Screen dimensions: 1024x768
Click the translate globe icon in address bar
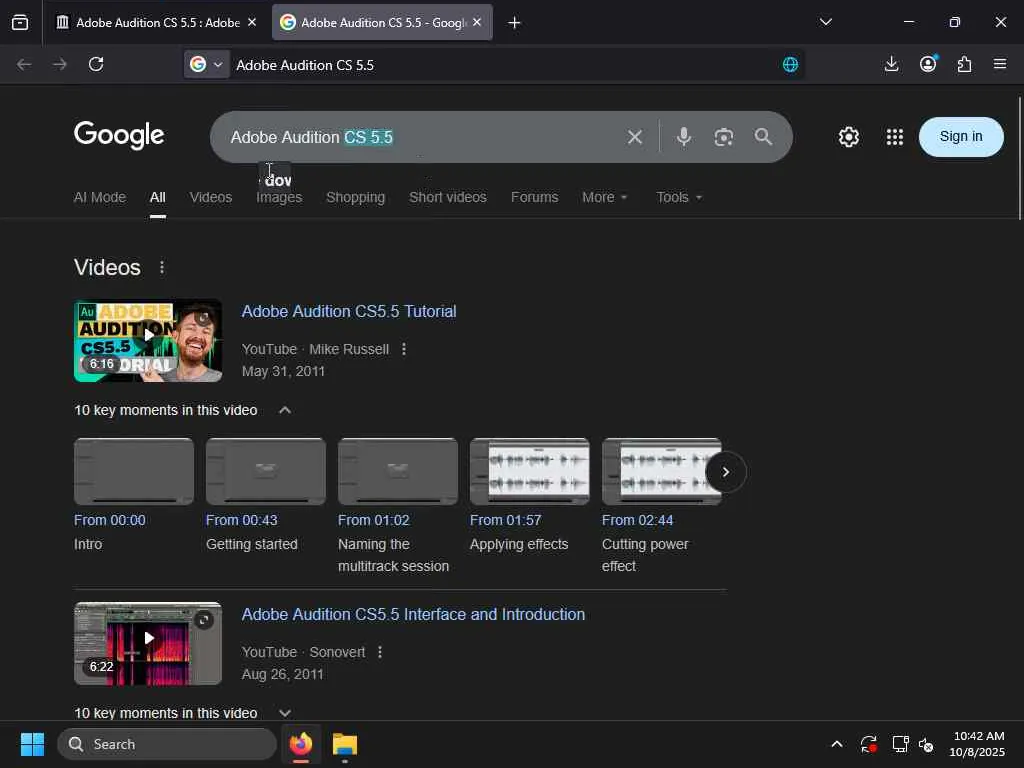click(x=790, y=65)
